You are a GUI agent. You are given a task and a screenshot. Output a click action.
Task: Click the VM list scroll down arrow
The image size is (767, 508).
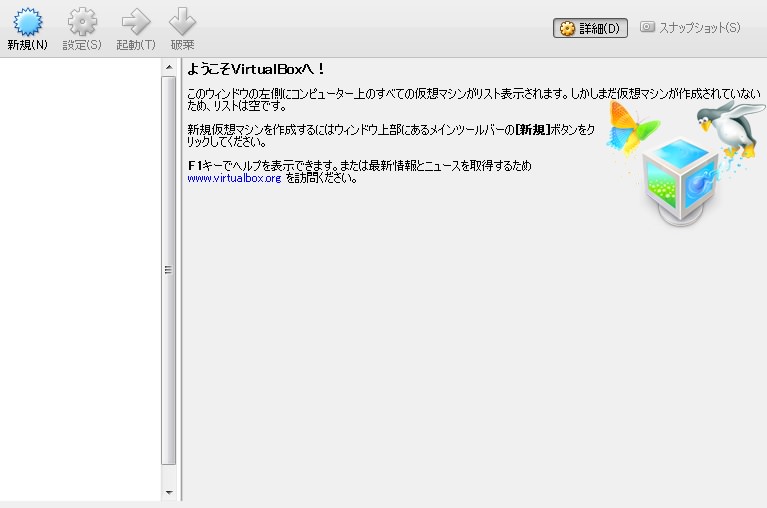pyautogui.click(x=169, y=492)
